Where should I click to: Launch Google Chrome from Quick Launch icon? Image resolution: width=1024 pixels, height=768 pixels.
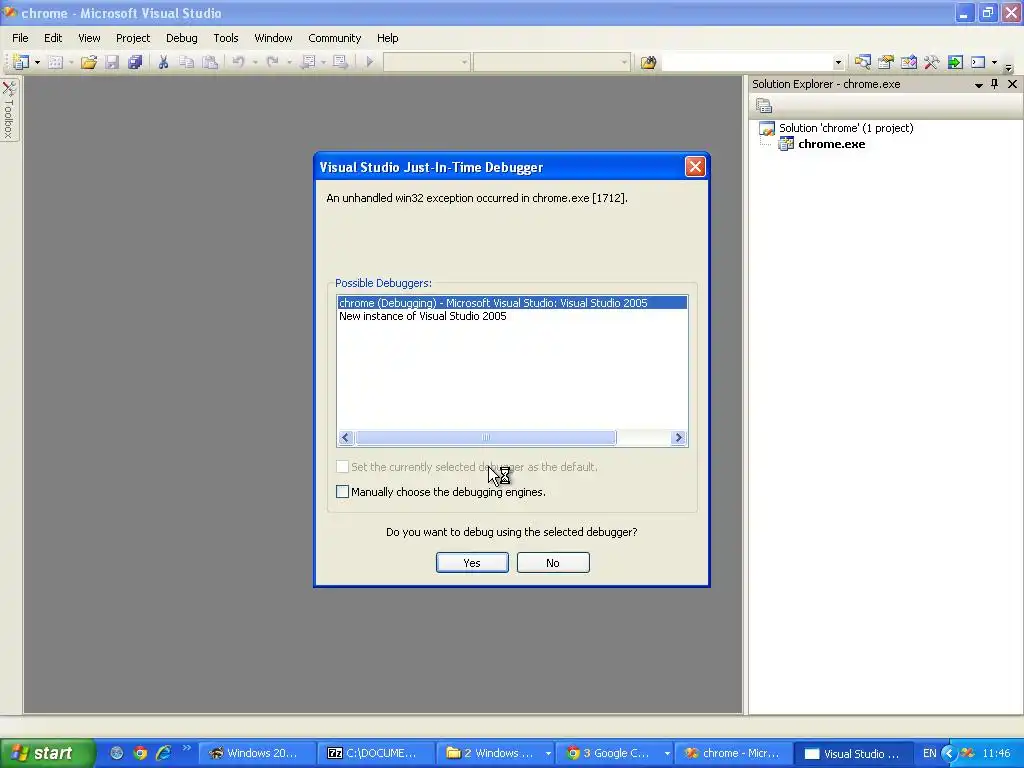[140, 753]
